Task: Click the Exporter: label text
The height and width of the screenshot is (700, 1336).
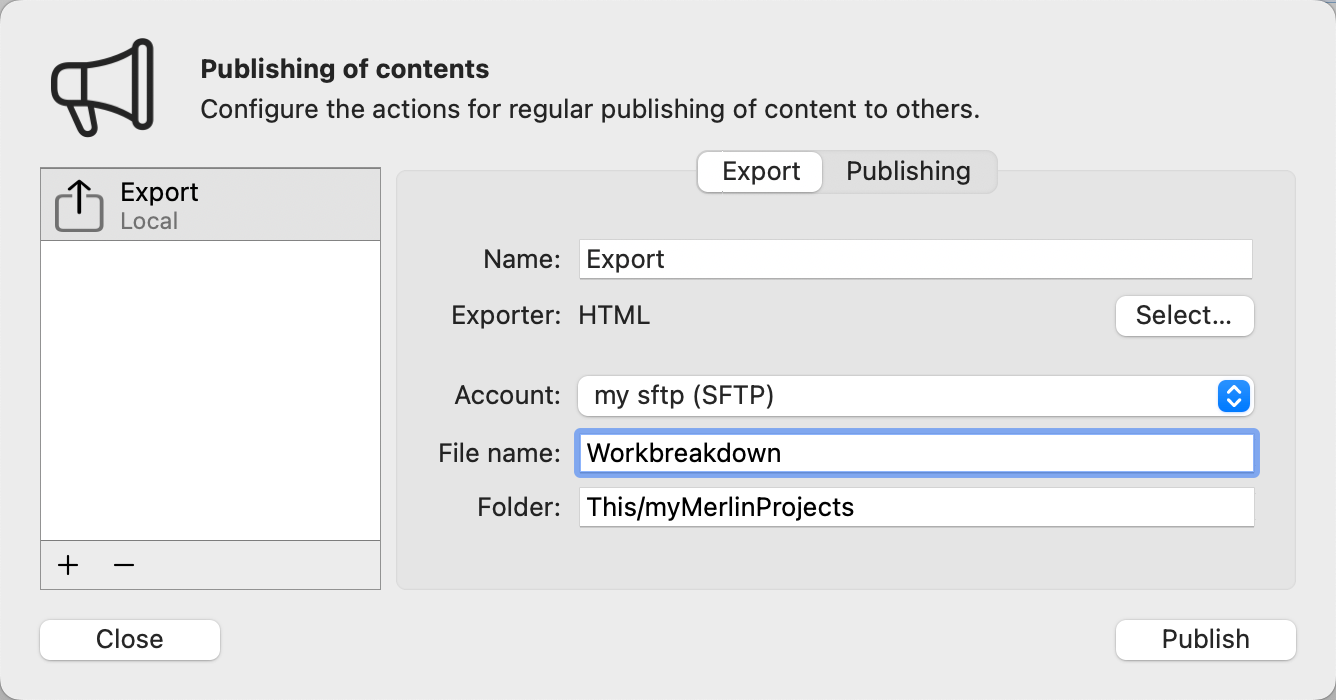Action: coord(504,315)
